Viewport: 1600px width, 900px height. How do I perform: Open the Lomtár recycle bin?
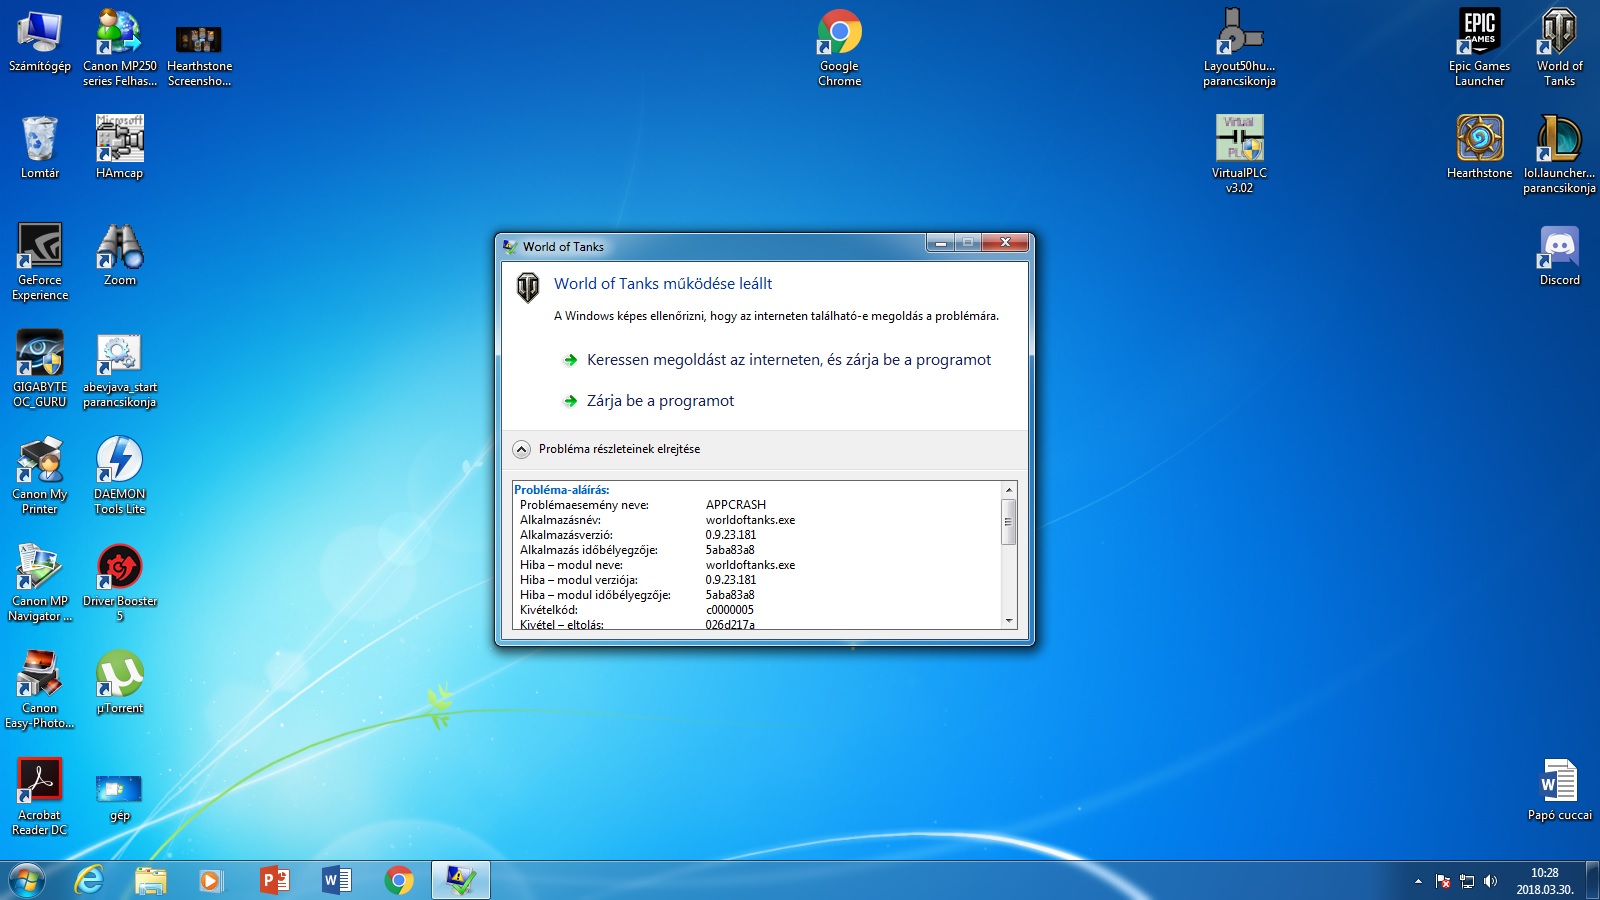pos(40,147)
